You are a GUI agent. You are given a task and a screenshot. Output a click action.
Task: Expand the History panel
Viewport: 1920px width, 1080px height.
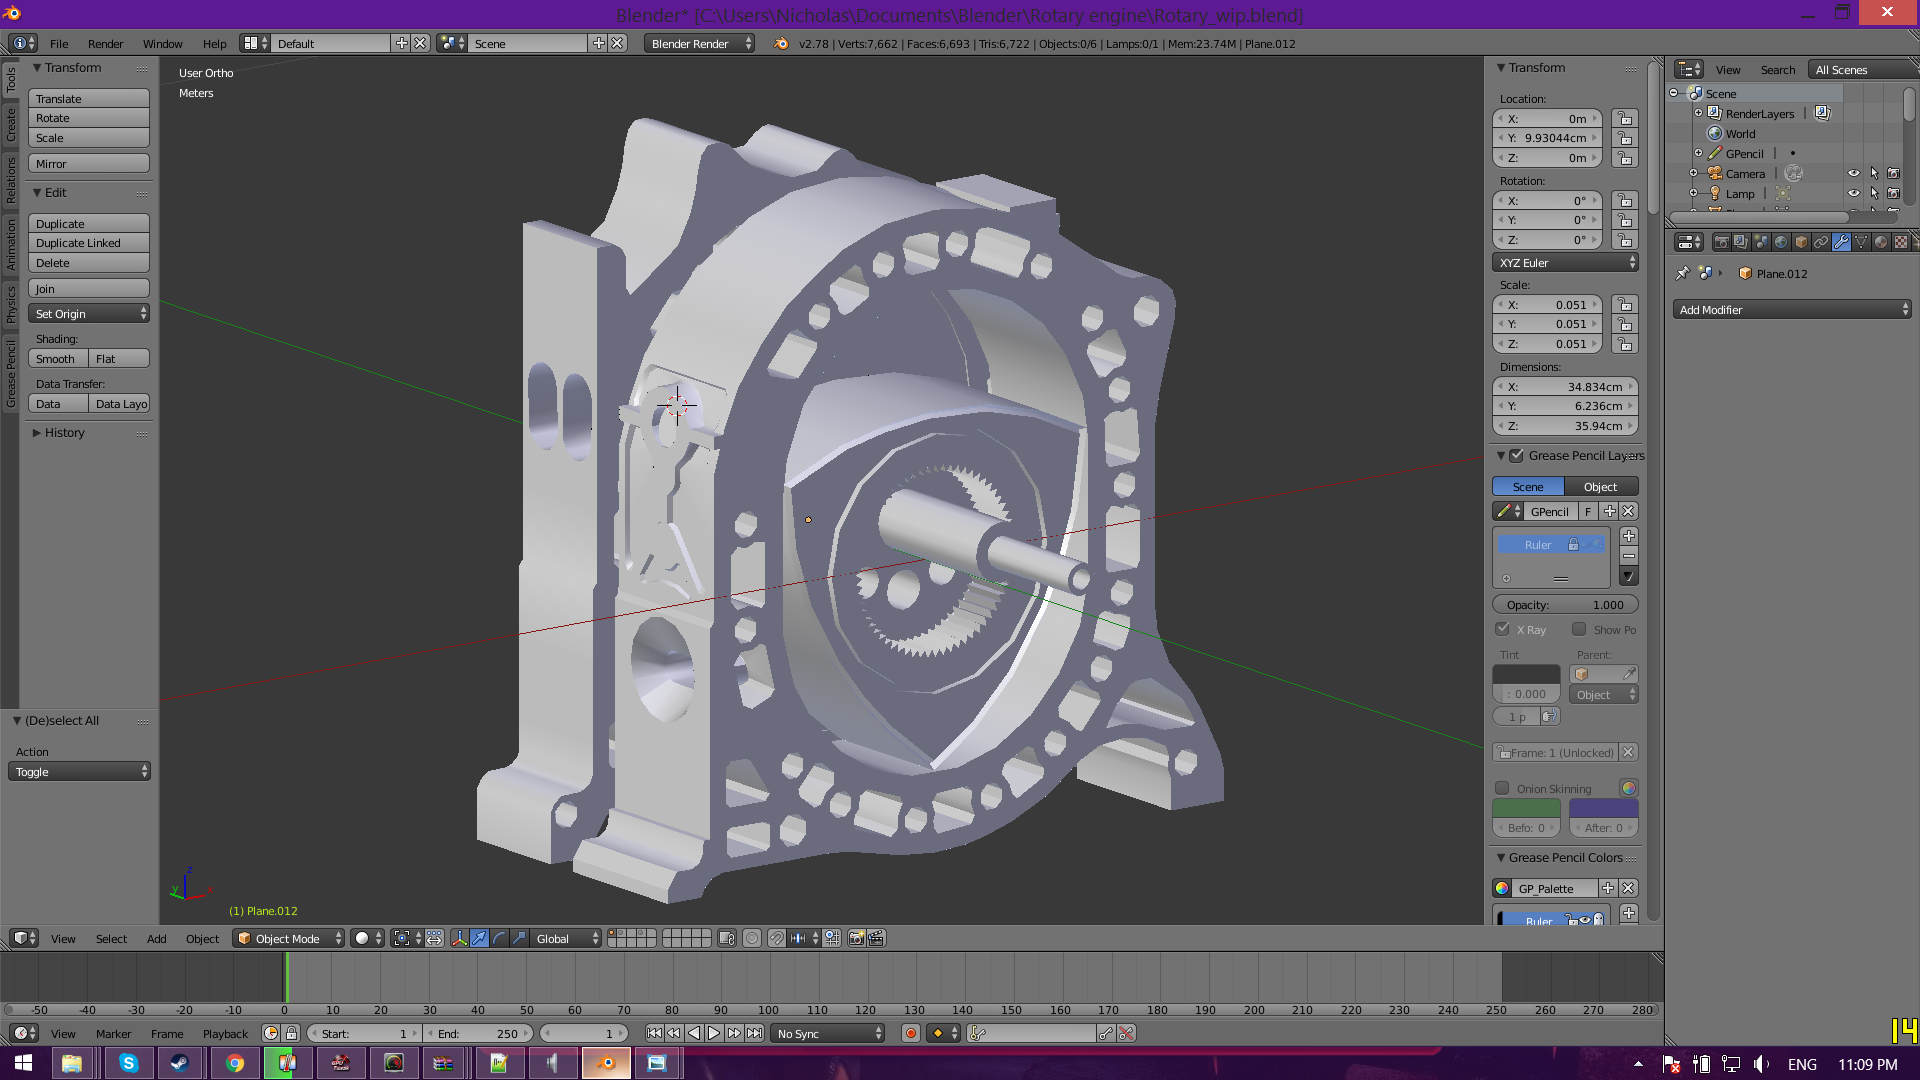coord(64,433)
